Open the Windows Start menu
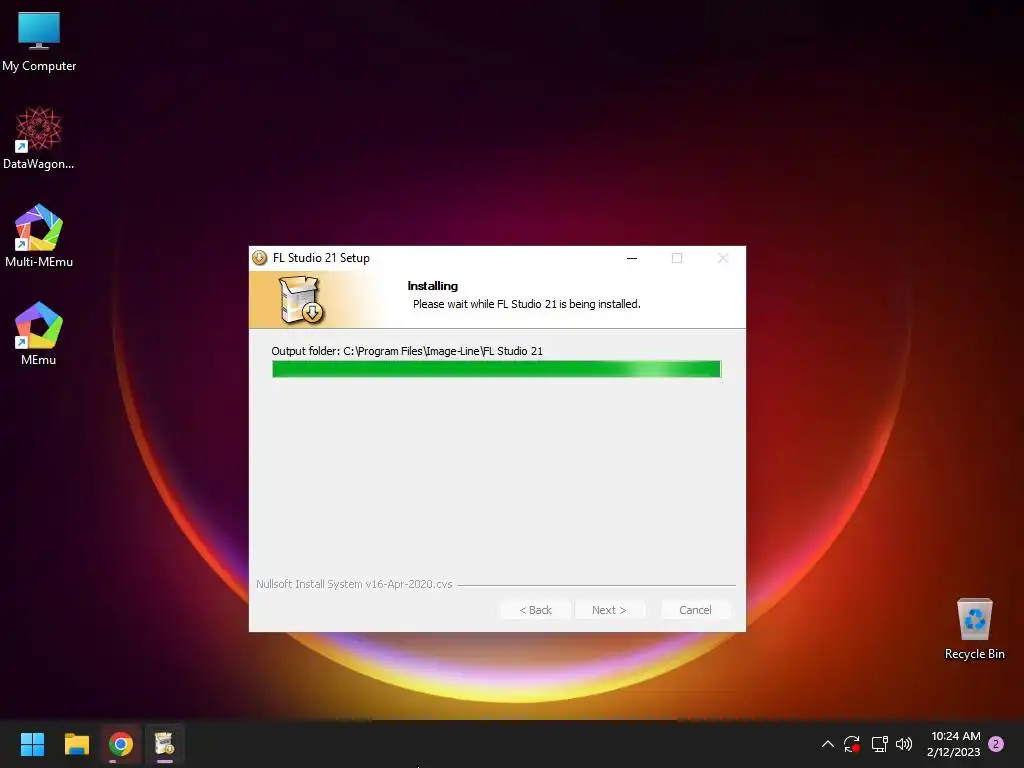The image size is (1024, 768). coord(32,744)
